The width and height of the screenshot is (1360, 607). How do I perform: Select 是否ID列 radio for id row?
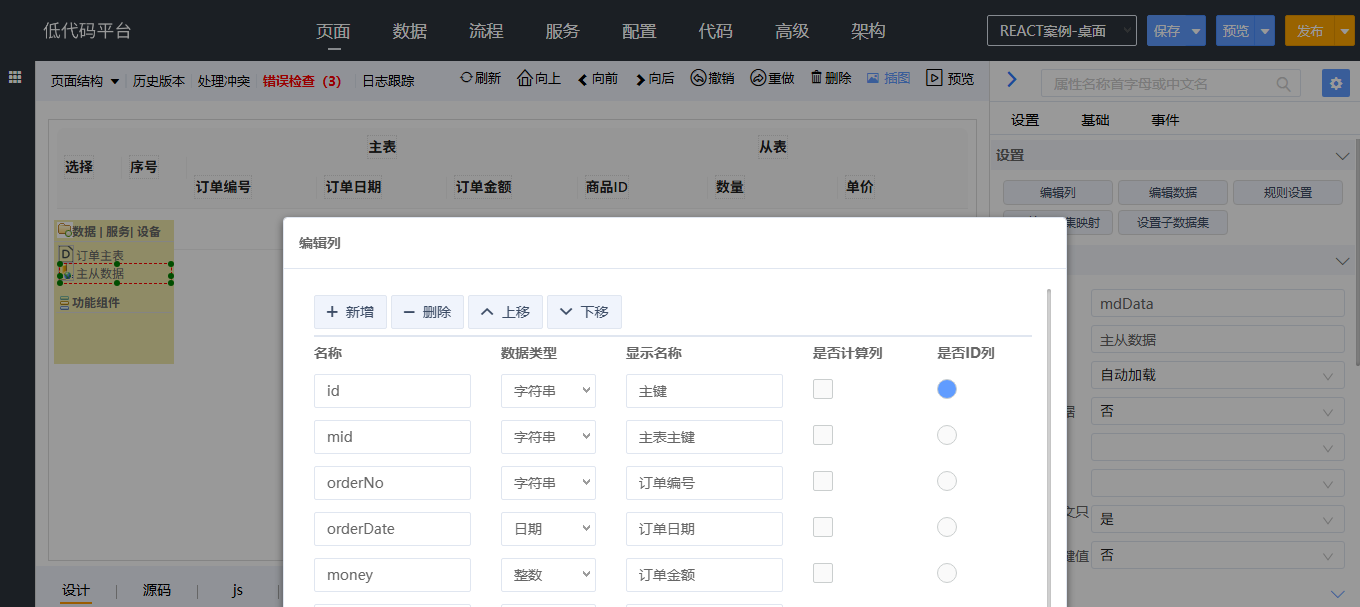pos(947,389)
